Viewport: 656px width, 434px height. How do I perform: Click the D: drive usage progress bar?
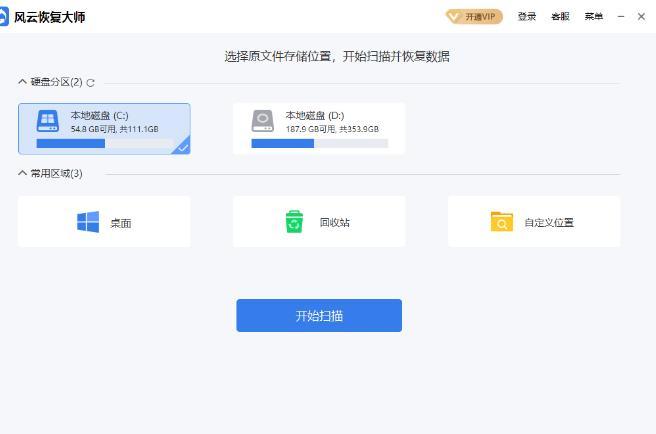(320, 144)
